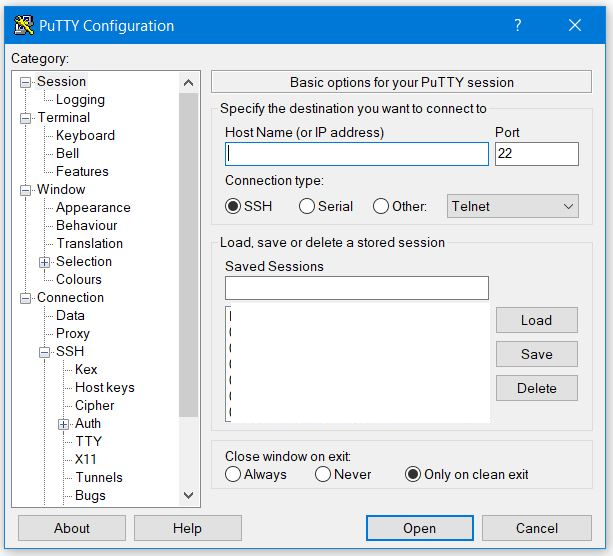Click the PuTTY icon in title bar

[23, 25]
